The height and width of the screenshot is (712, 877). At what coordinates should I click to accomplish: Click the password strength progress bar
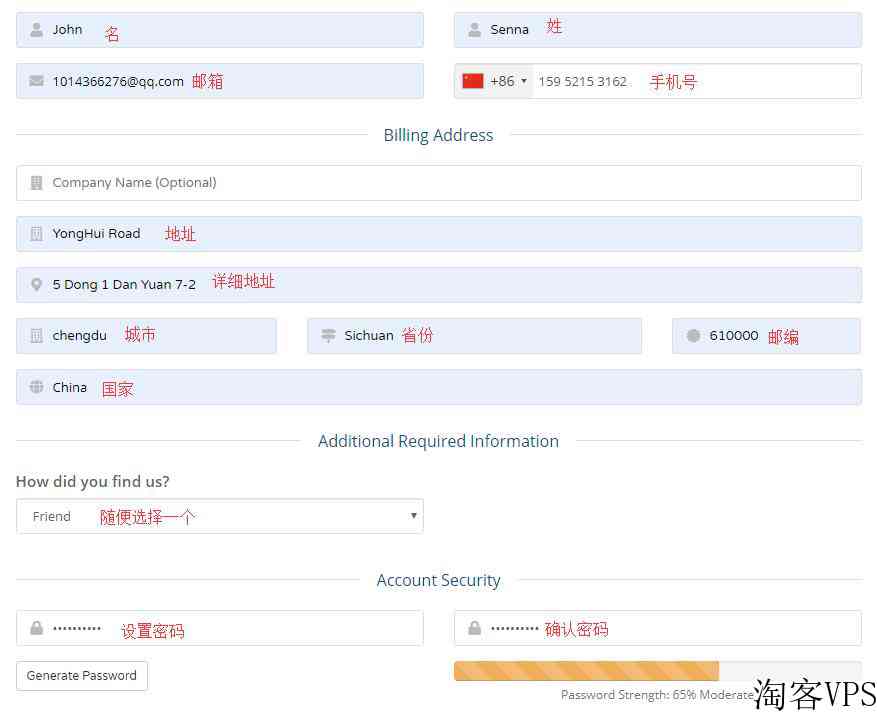657,671
